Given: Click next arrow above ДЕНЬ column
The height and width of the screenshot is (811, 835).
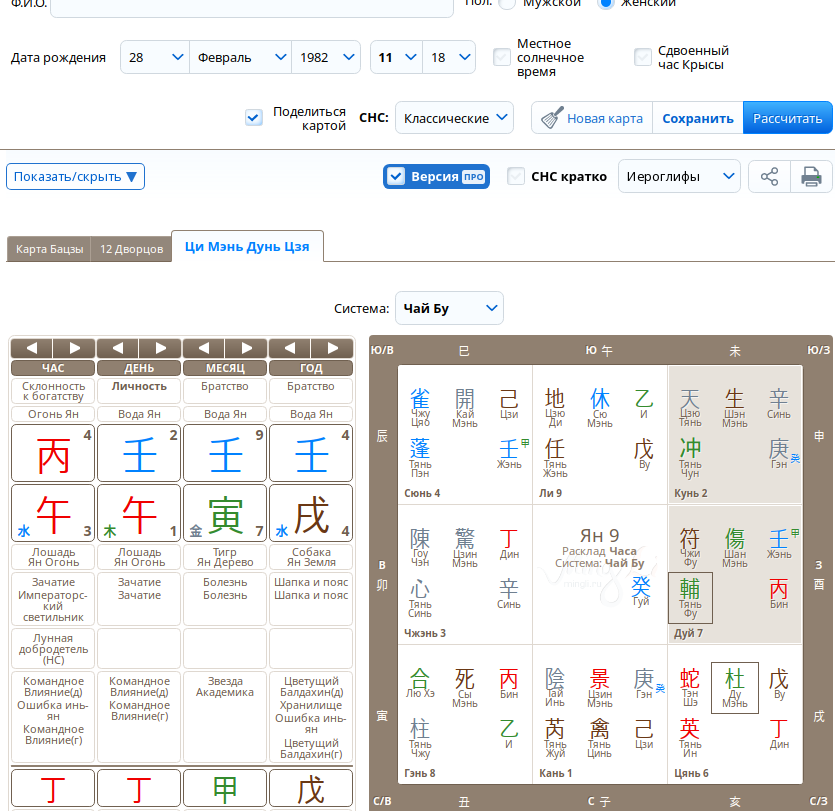Looking at the screenshot, I should [160, 348].
